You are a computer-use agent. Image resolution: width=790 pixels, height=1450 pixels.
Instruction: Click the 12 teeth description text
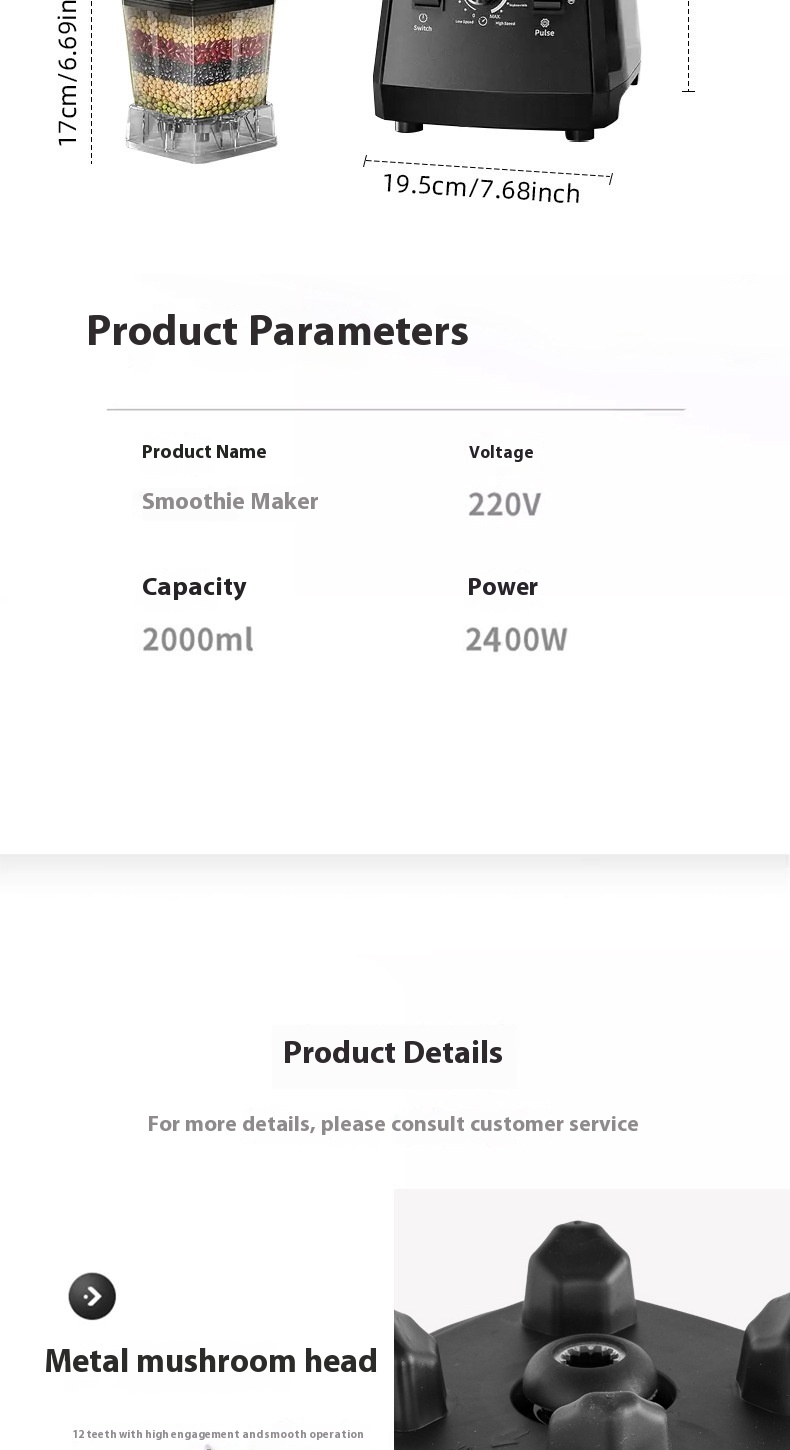[x=218, y=1434]
